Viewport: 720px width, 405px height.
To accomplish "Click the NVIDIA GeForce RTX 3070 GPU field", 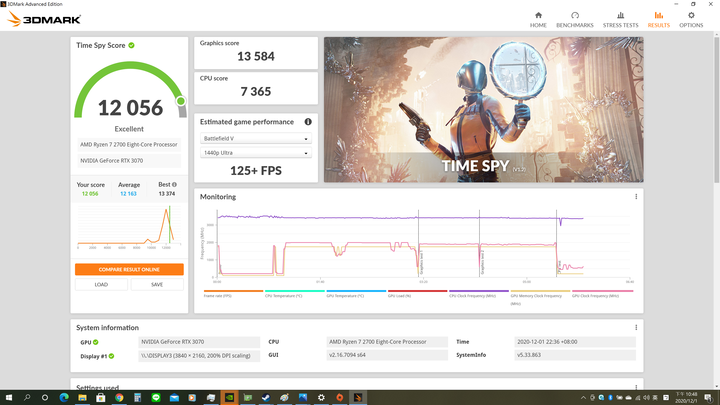I will (199, 342).
